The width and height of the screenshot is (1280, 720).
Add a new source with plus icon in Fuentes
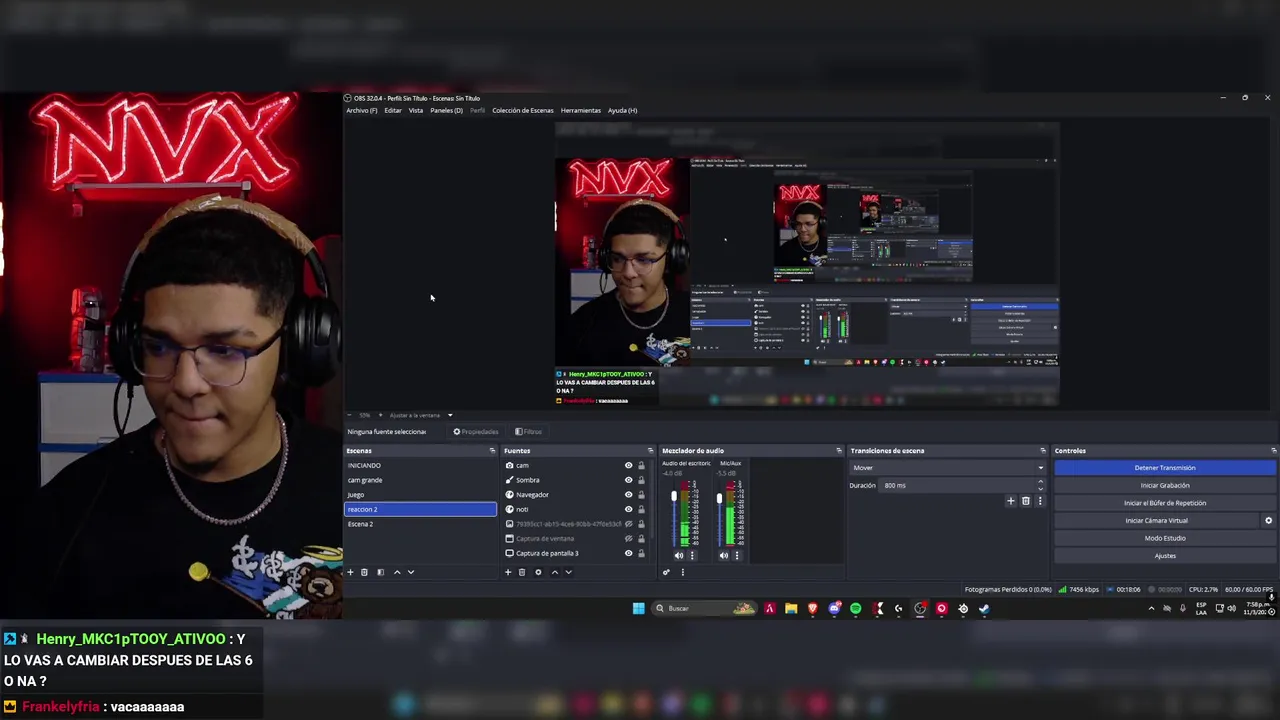pyautogui.click(x=508, y=572)
